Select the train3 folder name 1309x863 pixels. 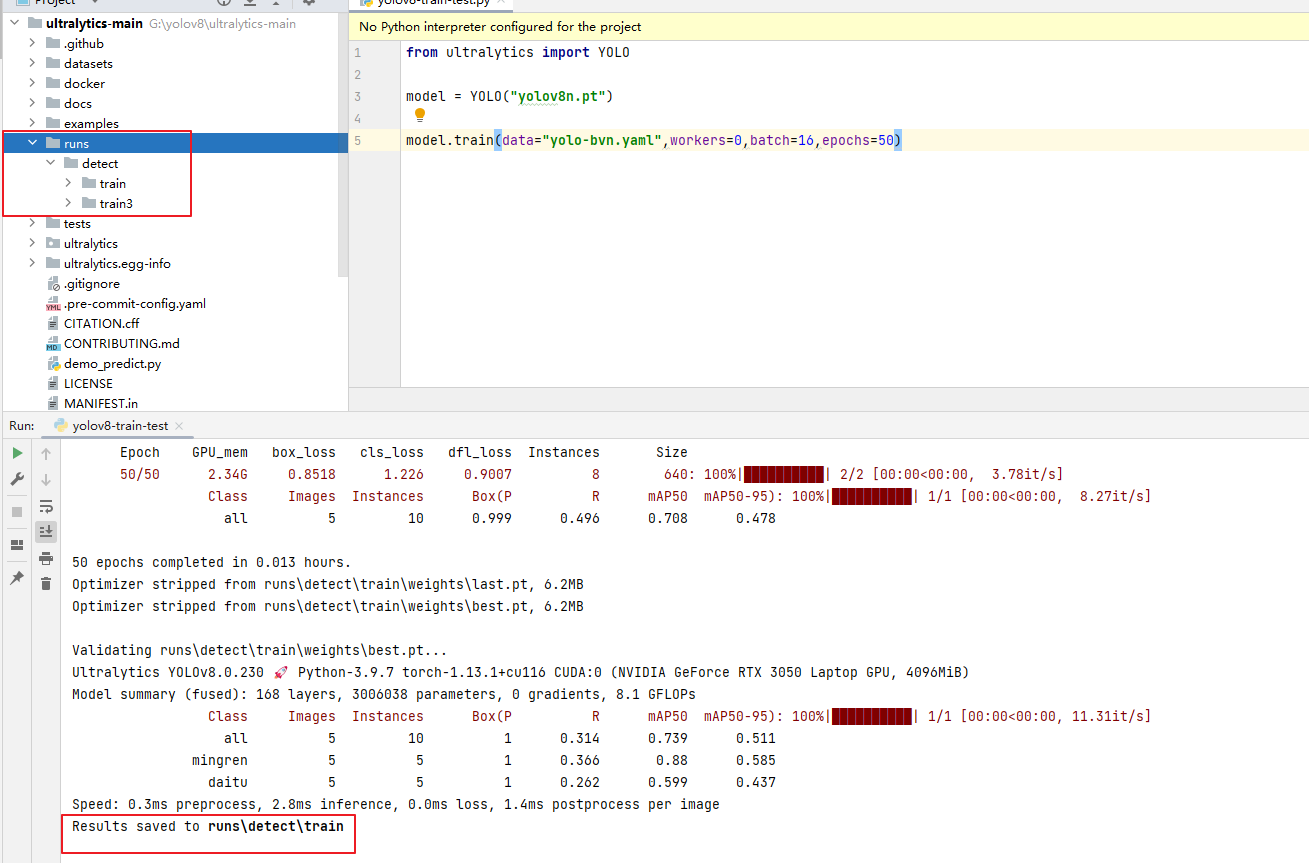coord(116,203)
